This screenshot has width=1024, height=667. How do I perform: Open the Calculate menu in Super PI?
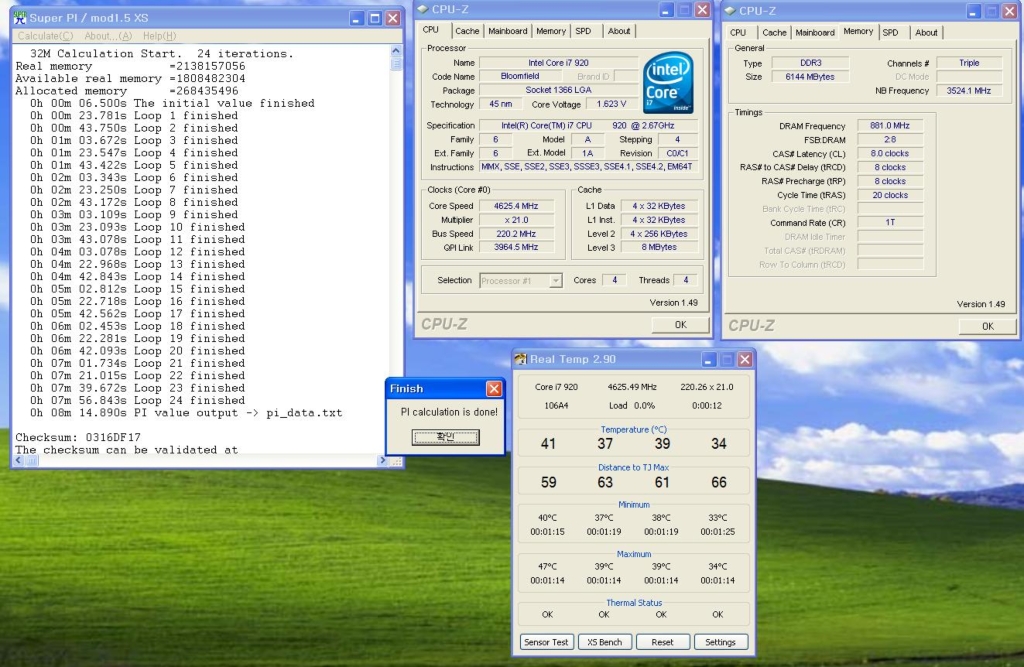click(45, 36)
